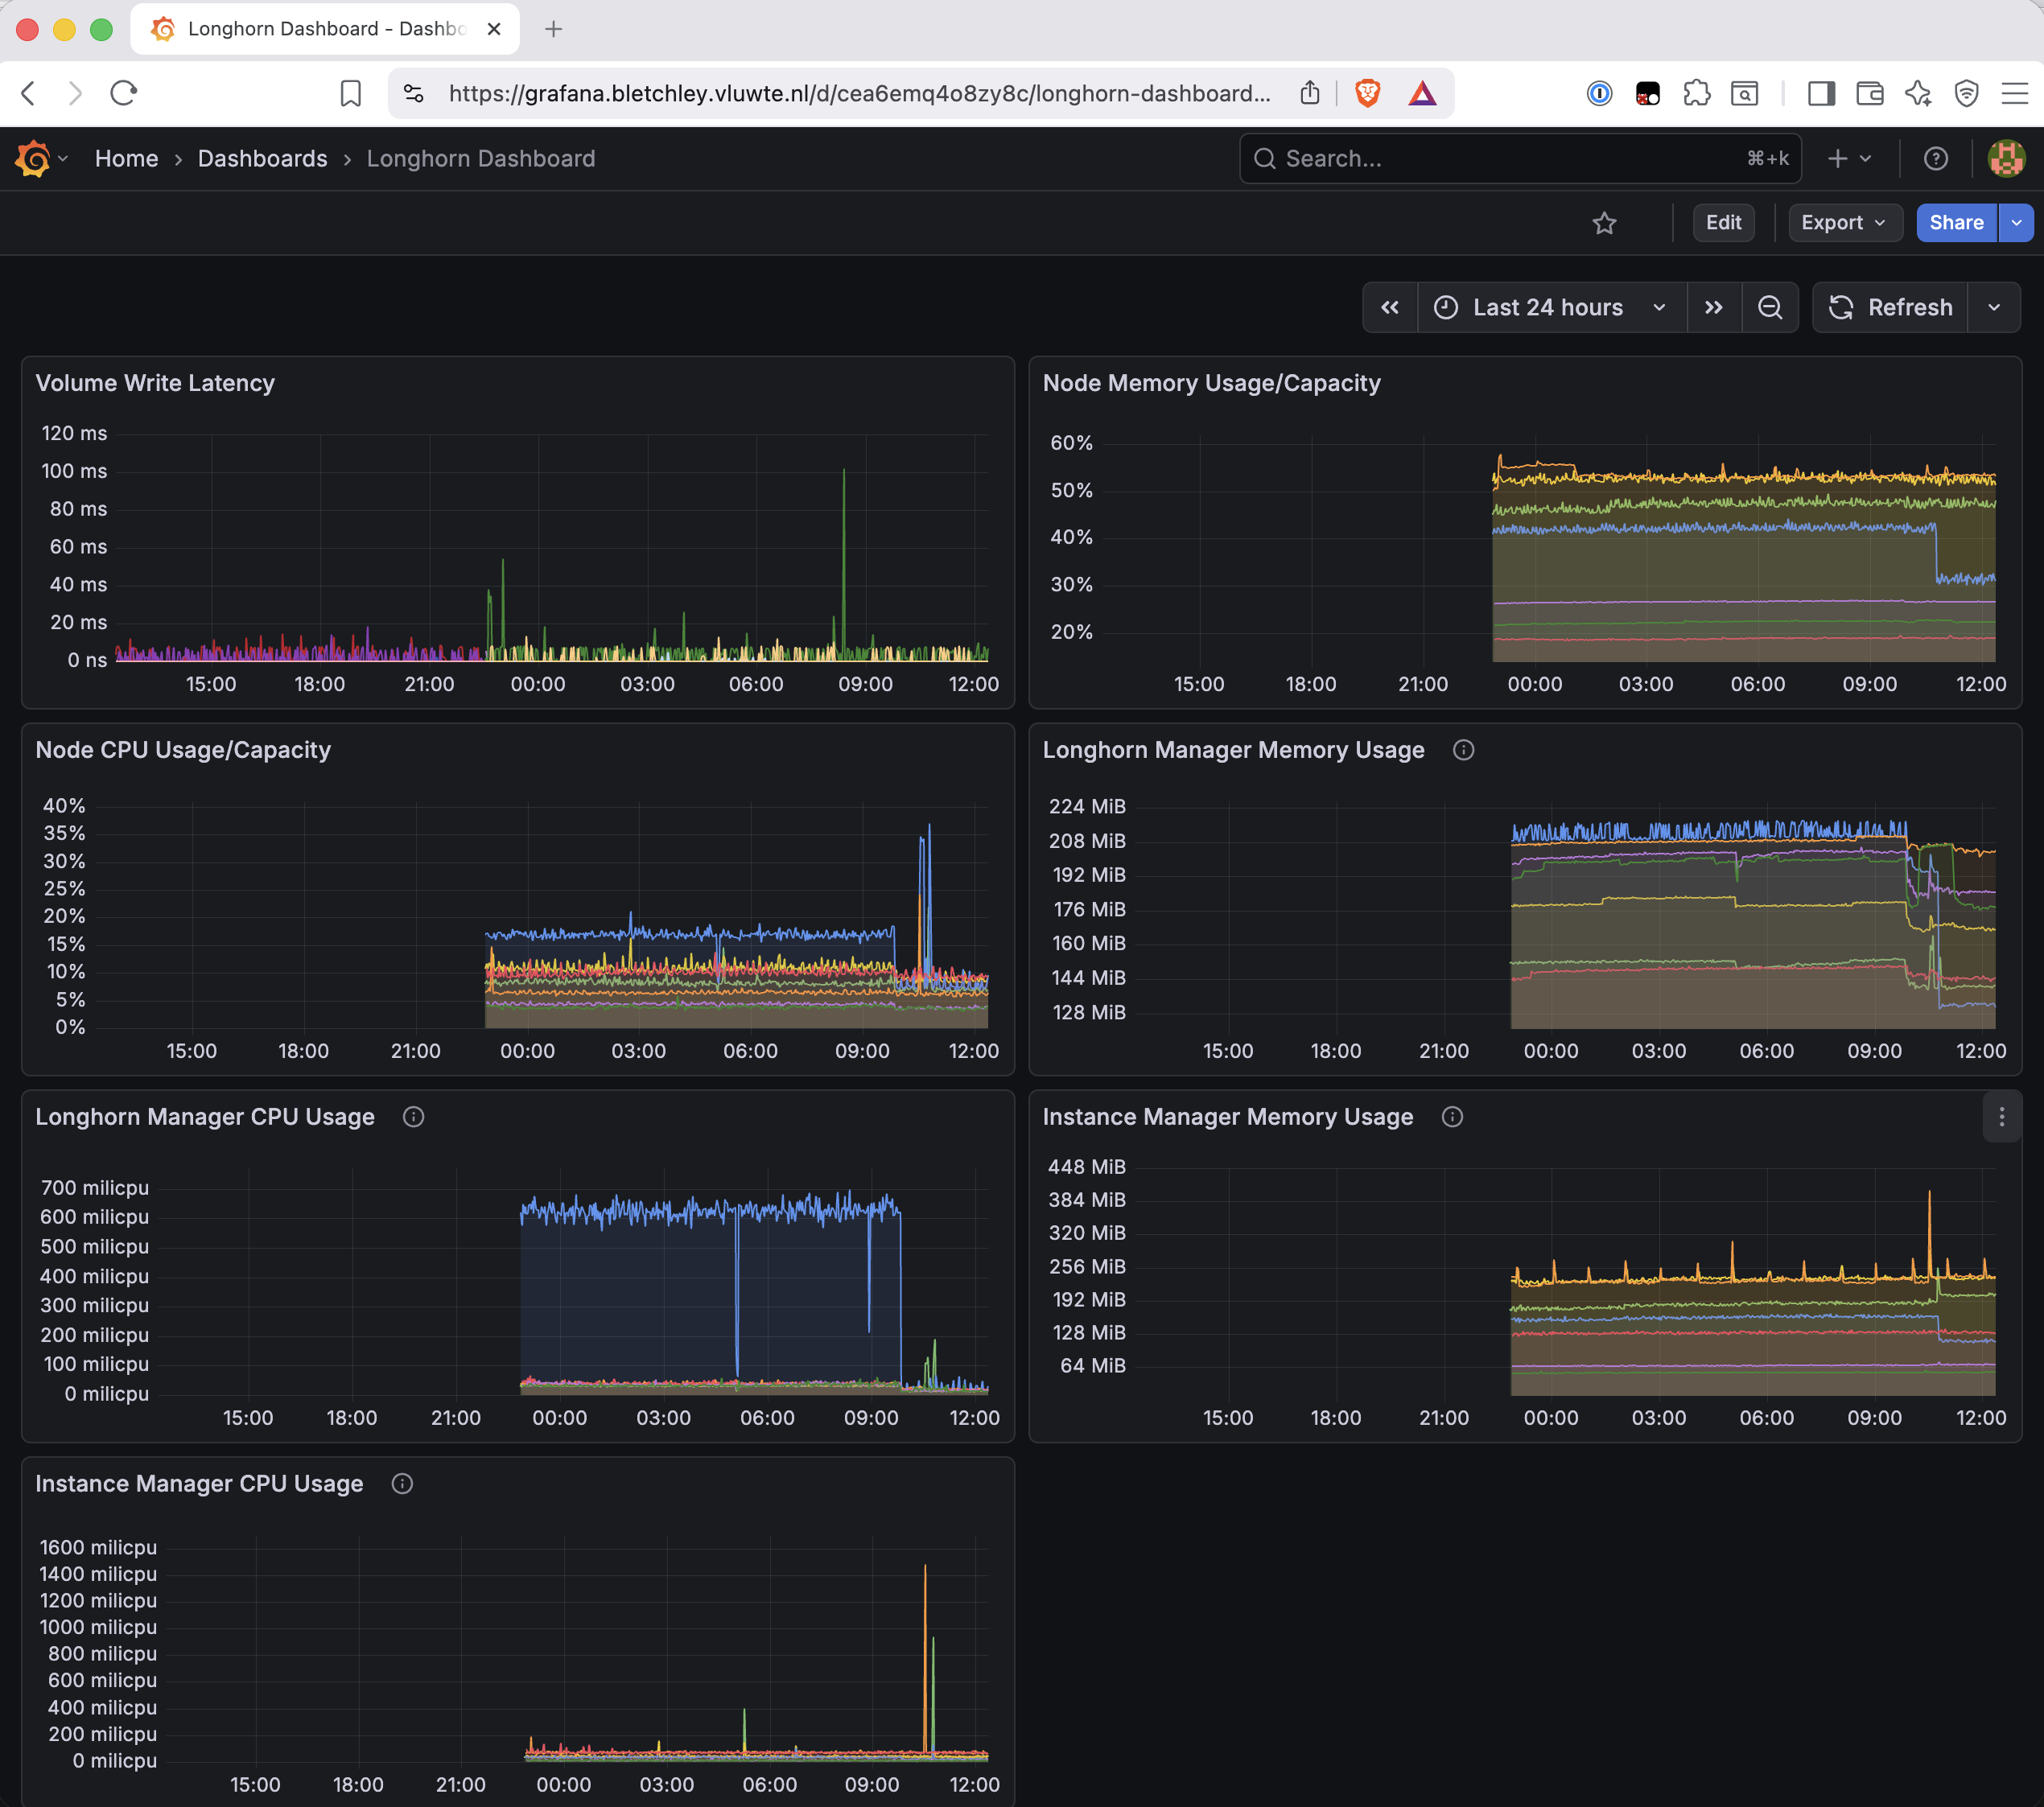Click the VPN shield icon
Viewport: 2044px width, 1807px height.
[x=1966, y=93]
